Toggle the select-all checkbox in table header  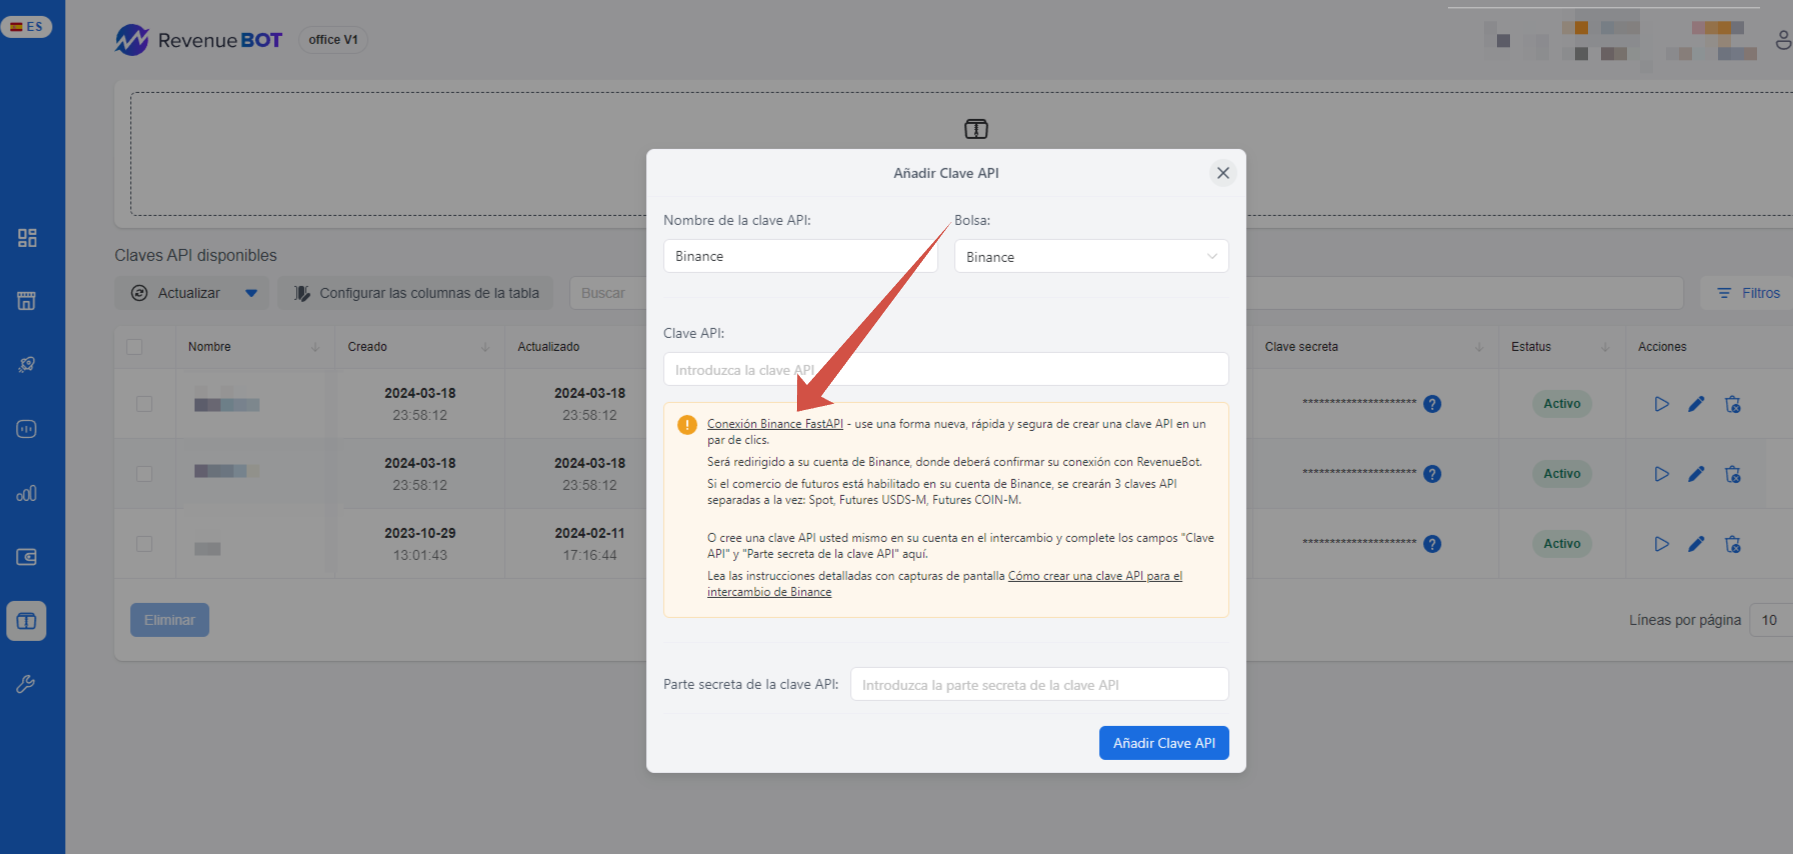[134, 347]
